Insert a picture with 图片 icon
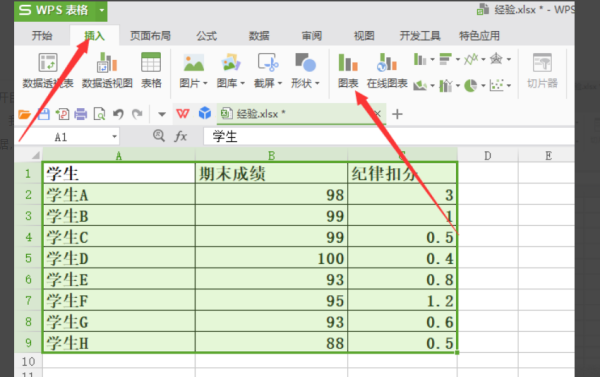This screenshot has height=377, width=600. pos(193,63)
